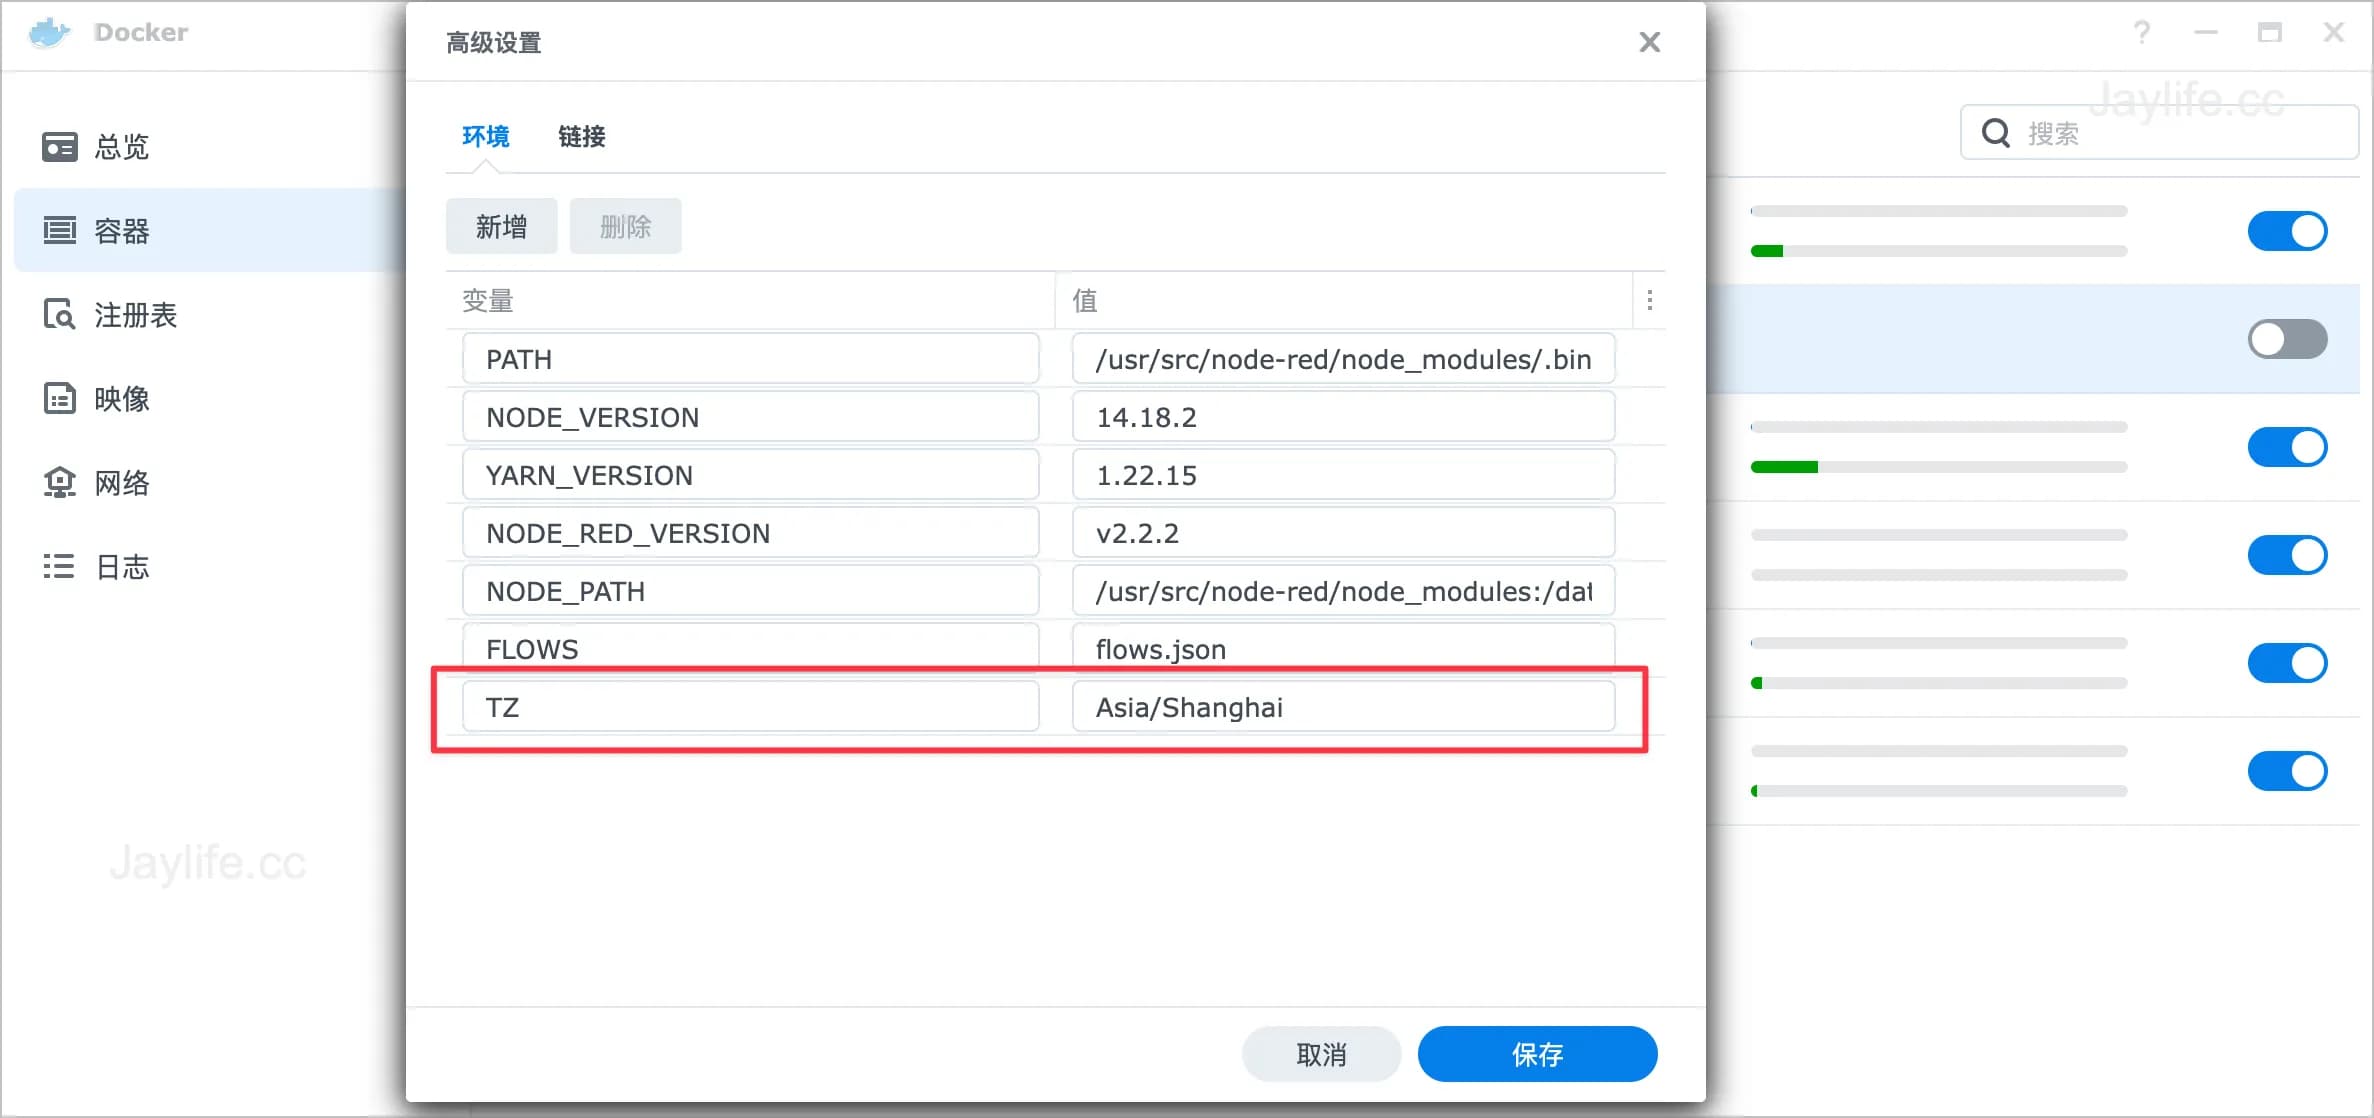Screen dimensions: 2374x1118
Task: Disable the highlighted container's toggle switch
Action: pos(2288,339)
